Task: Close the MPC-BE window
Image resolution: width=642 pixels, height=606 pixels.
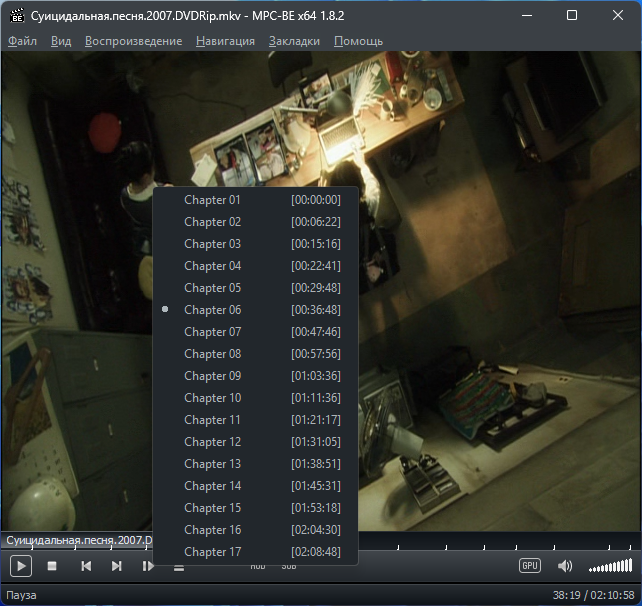Action: tap(618, 16)
